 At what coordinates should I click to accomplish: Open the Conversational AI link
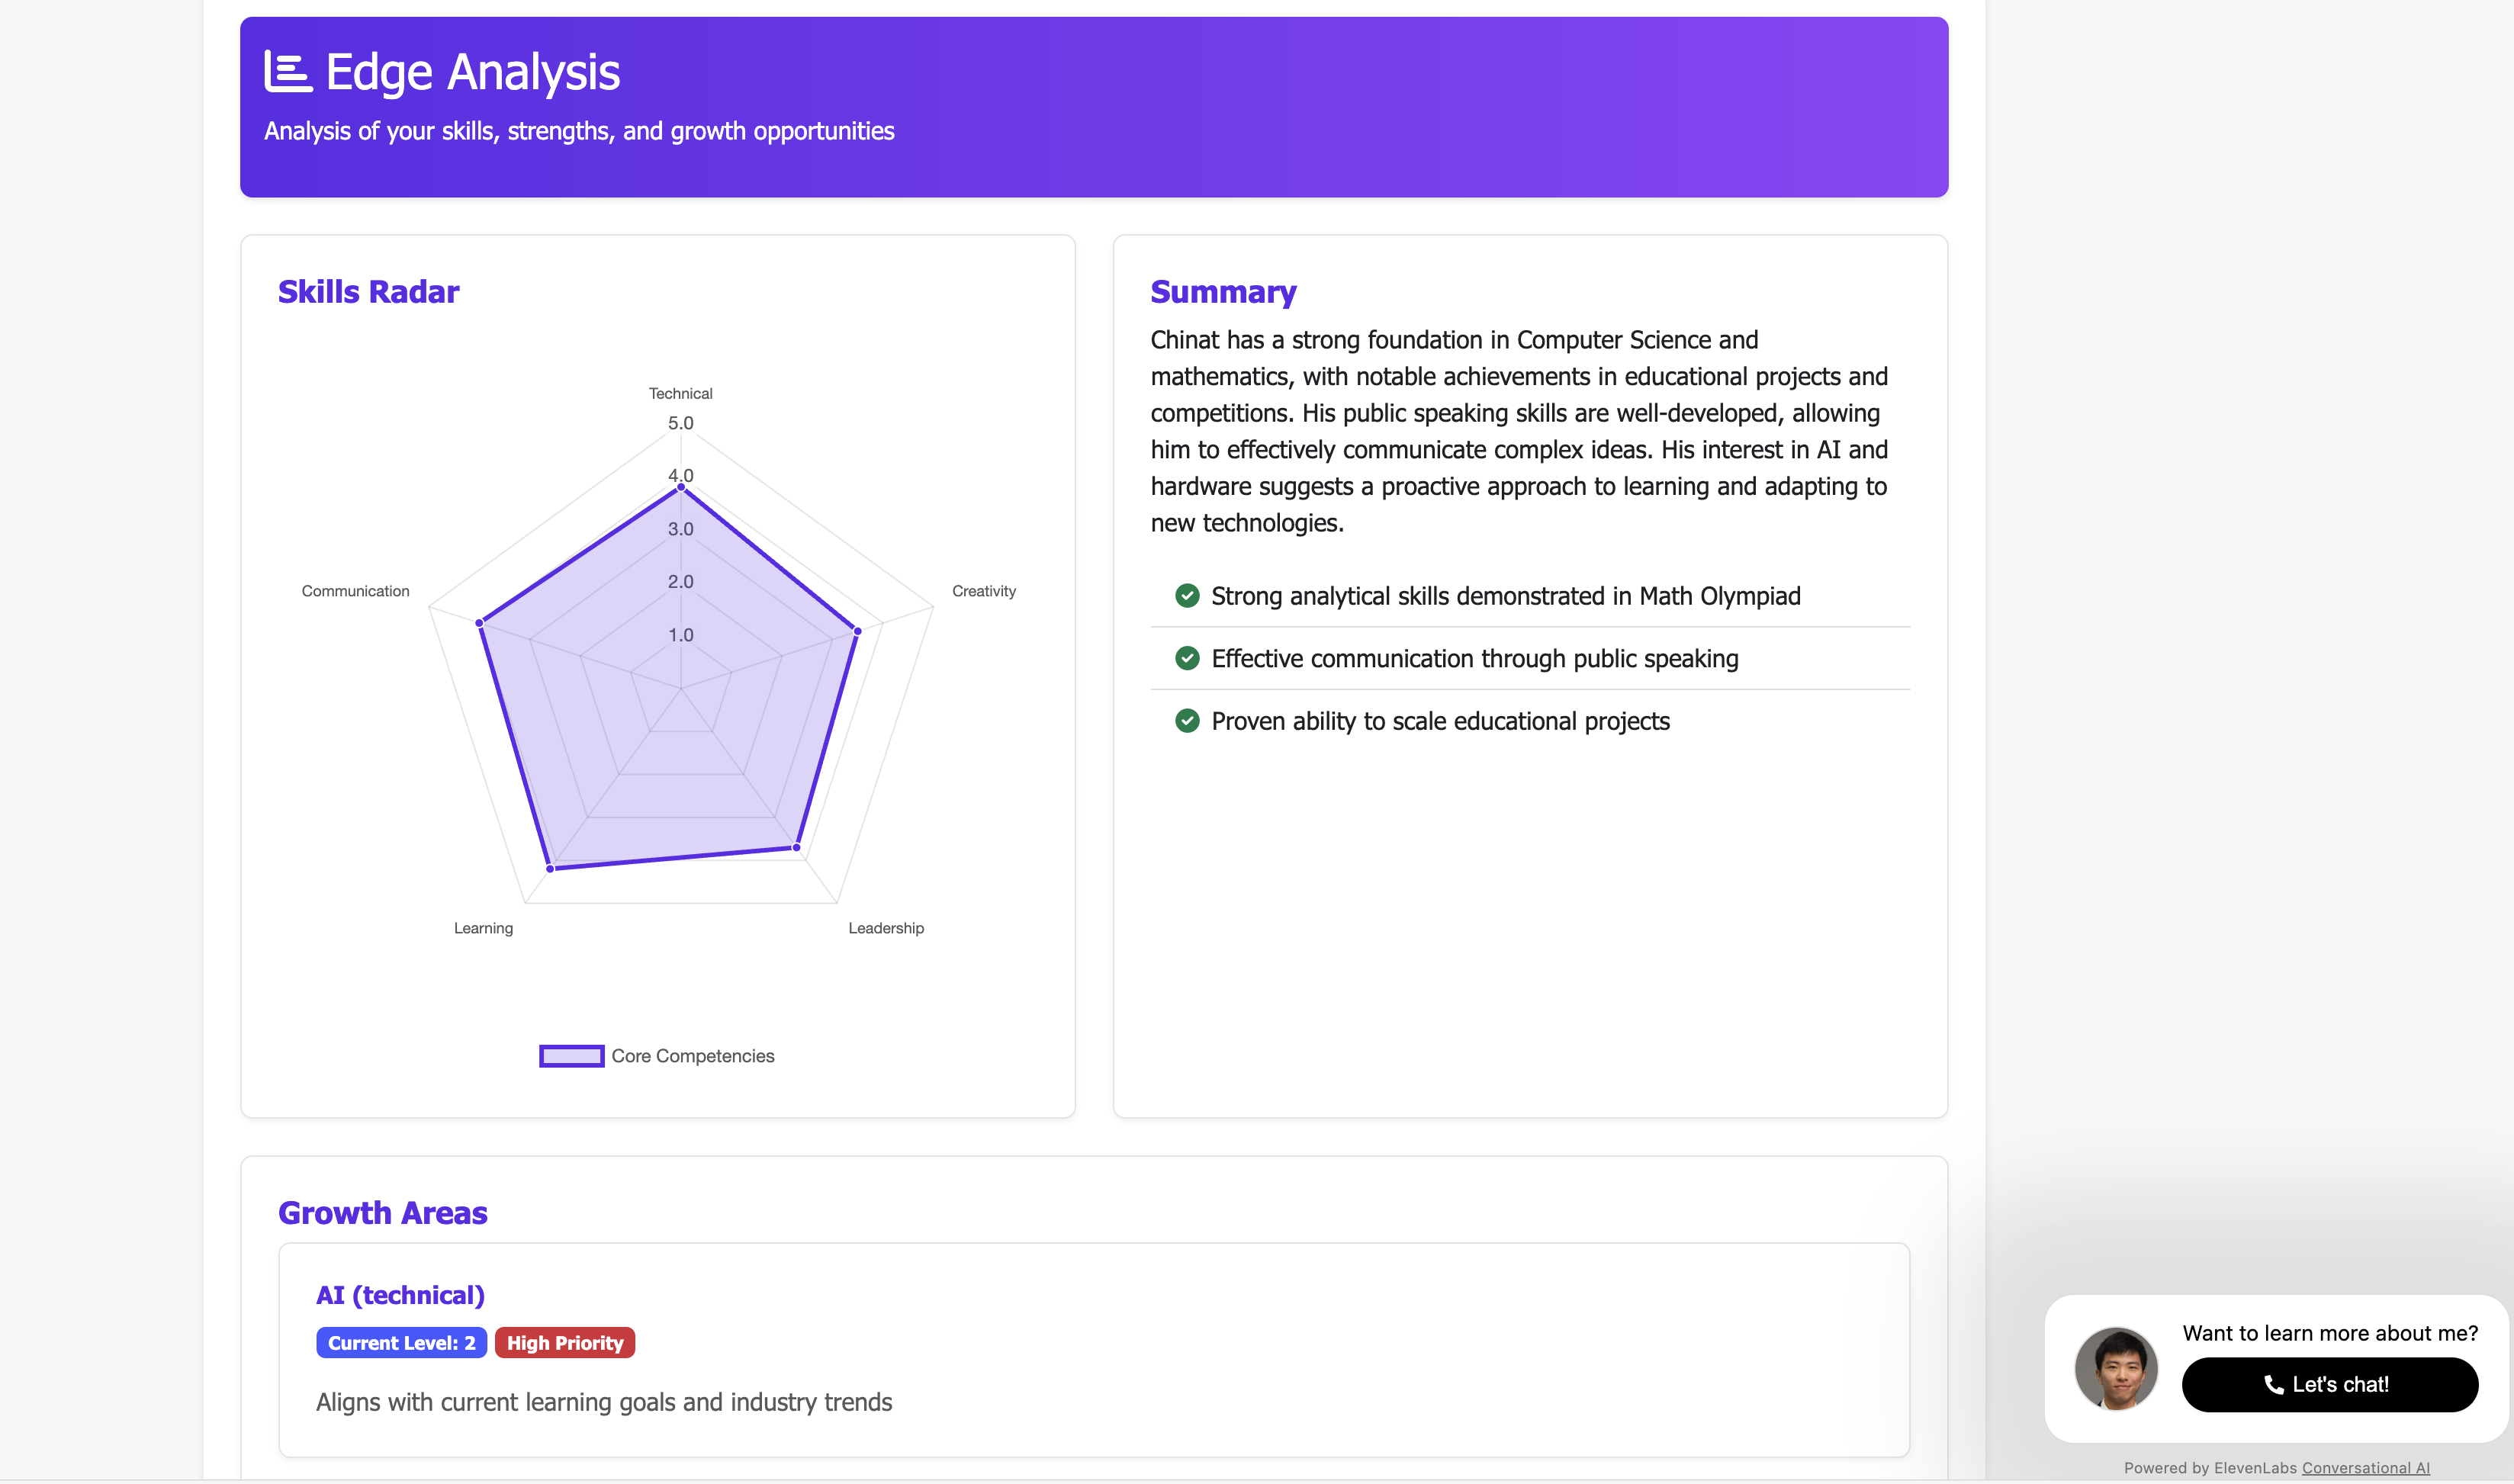tap(2365, 1468)
